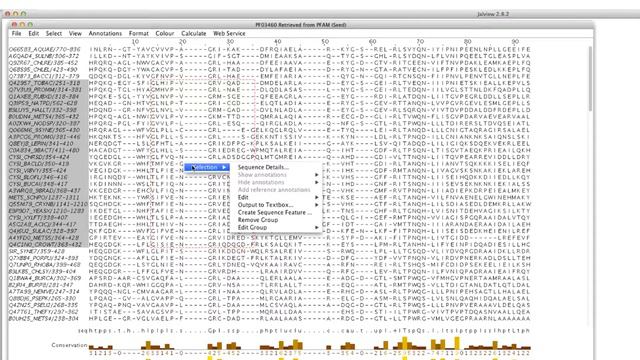Select the Q4C1N0_CROWT sequence name

click(x=45, y=244)
